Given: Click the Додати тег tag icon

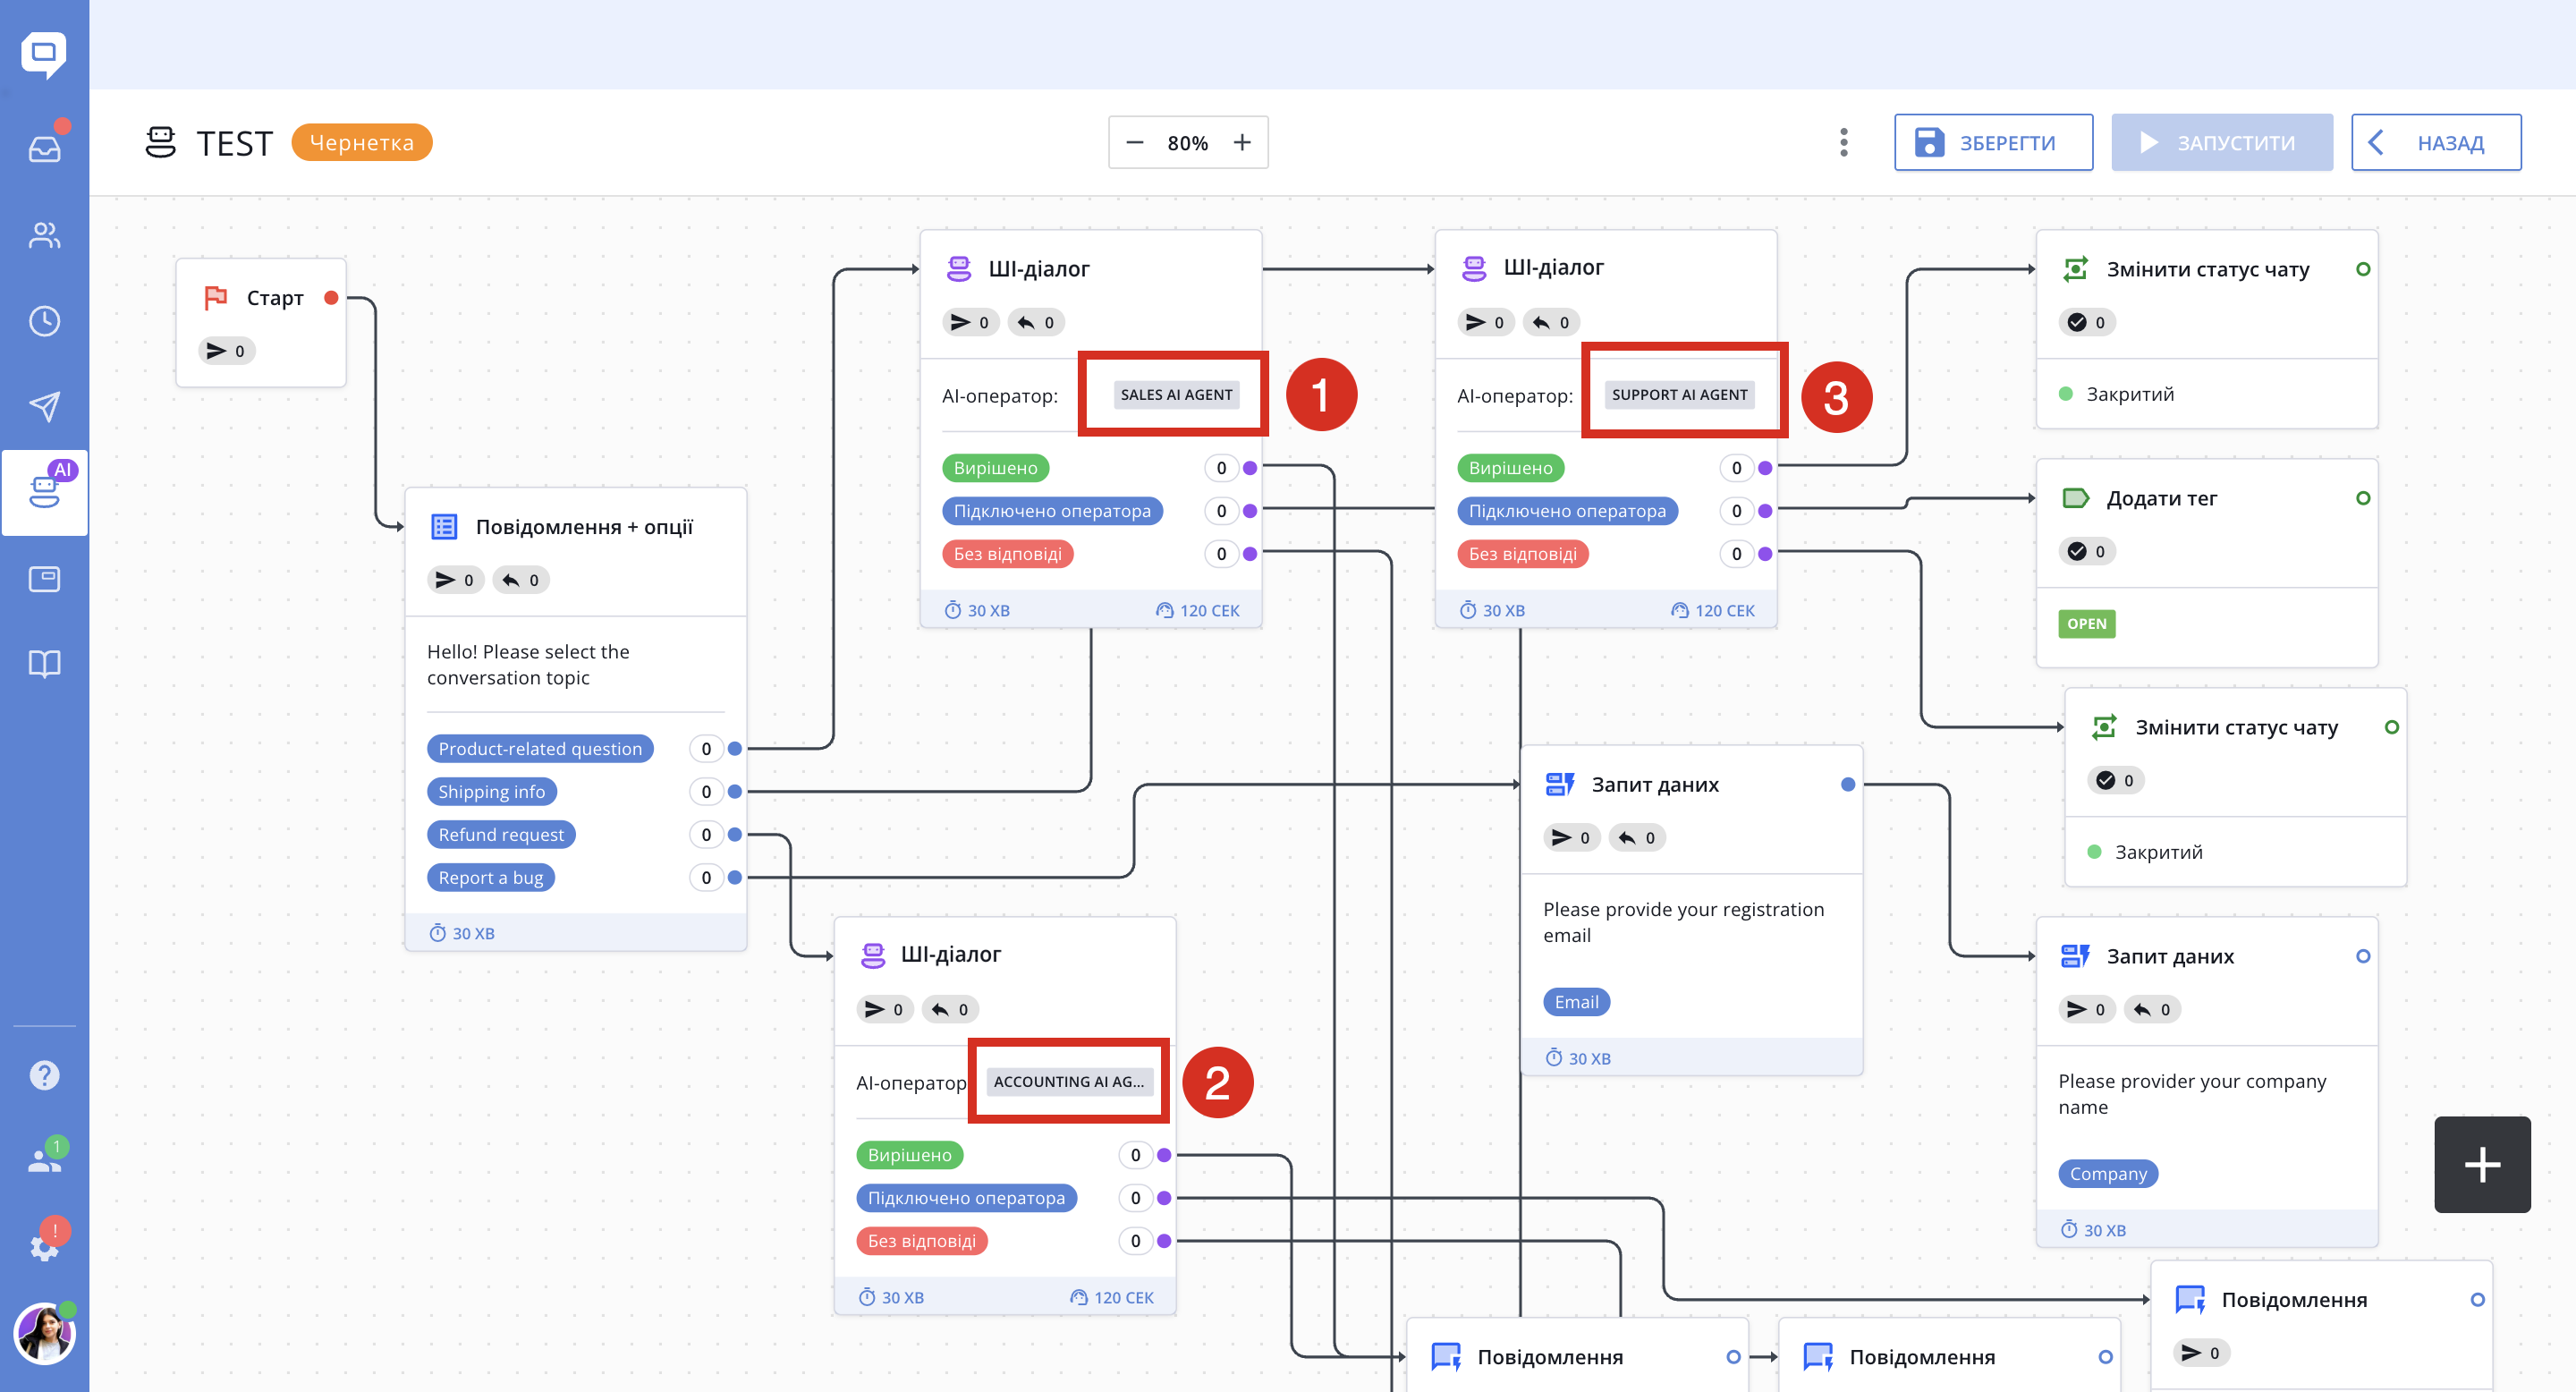Looking at the screenshot, I should [x=2076, y=498].
